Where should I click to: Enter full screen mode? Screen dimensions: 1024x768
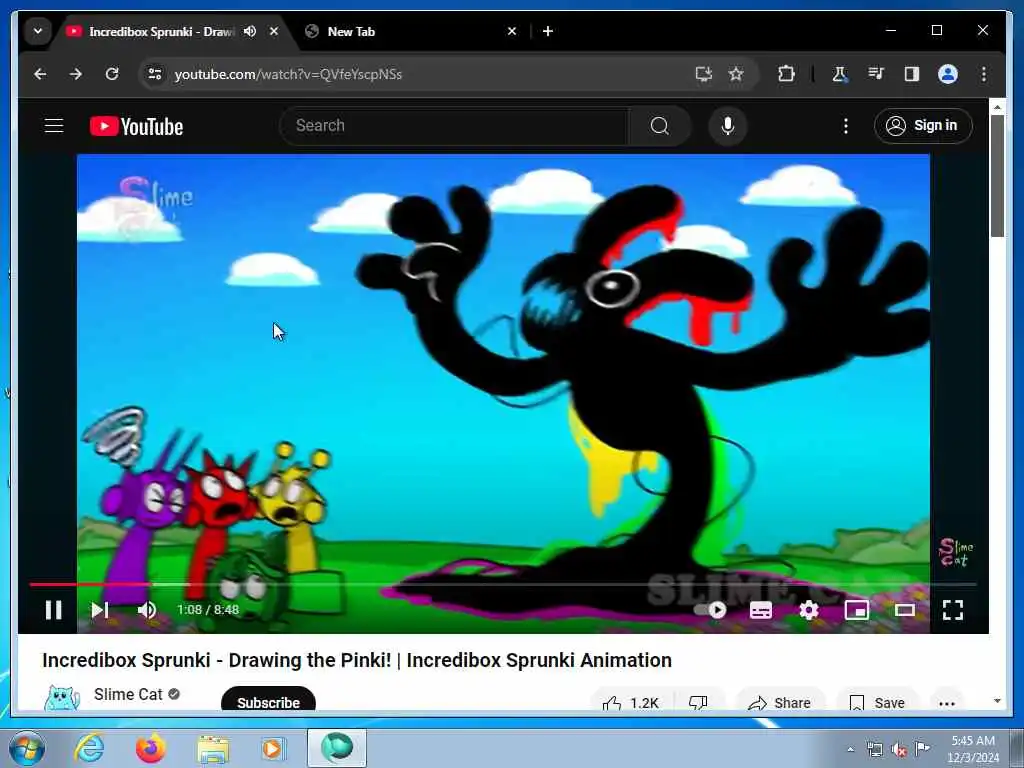953,610
